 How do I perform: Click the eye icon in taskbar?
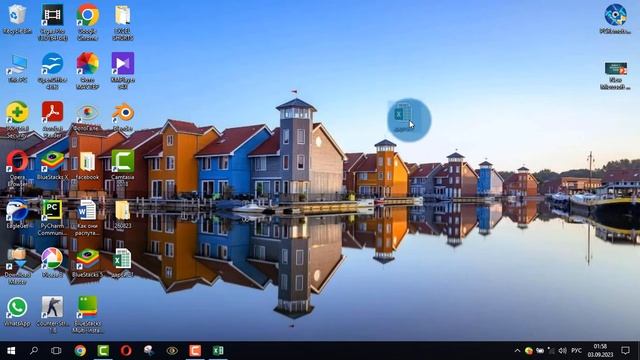click(x=172, y=351)
